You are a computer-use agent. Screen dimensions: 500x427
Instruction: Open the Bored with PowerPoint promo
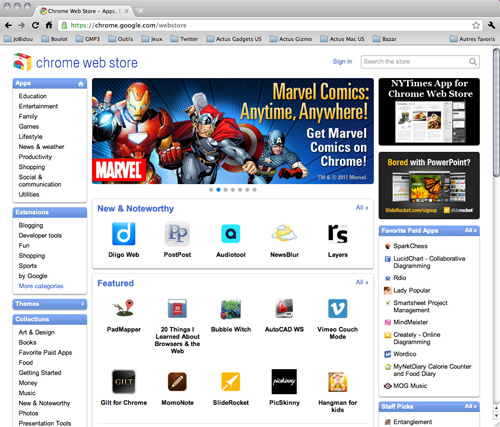(x=429, y=186)
